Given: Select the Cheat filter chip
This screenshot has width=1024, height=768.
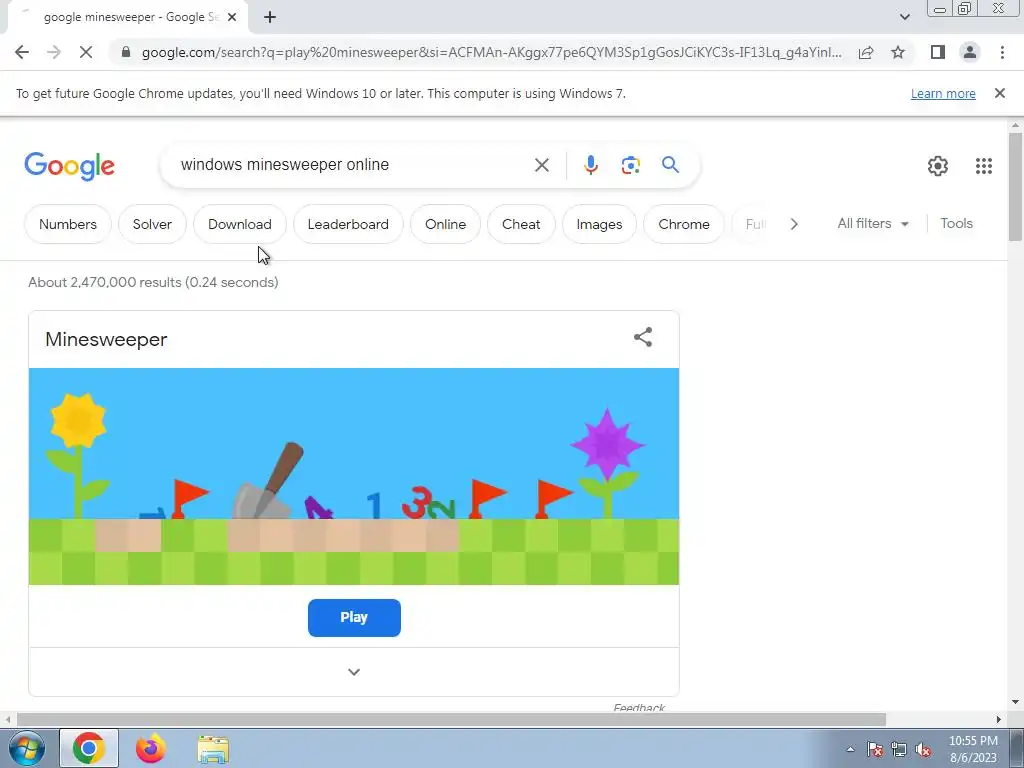Looking at the screenshot, I should coord(521,224).
